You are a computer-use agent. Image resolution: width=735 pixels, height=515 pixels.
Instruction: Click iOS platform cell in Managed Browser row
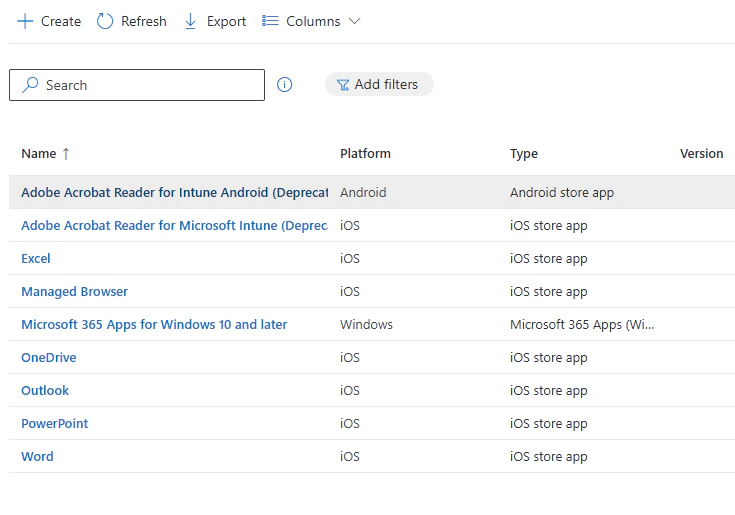click(x=350, y=291)
